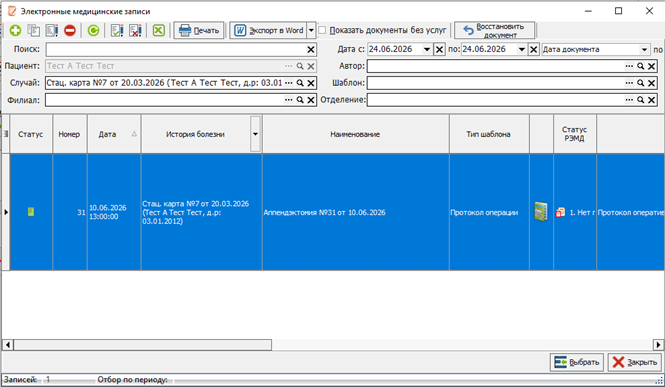Click the horizontal scrollbar thumb

142,345
